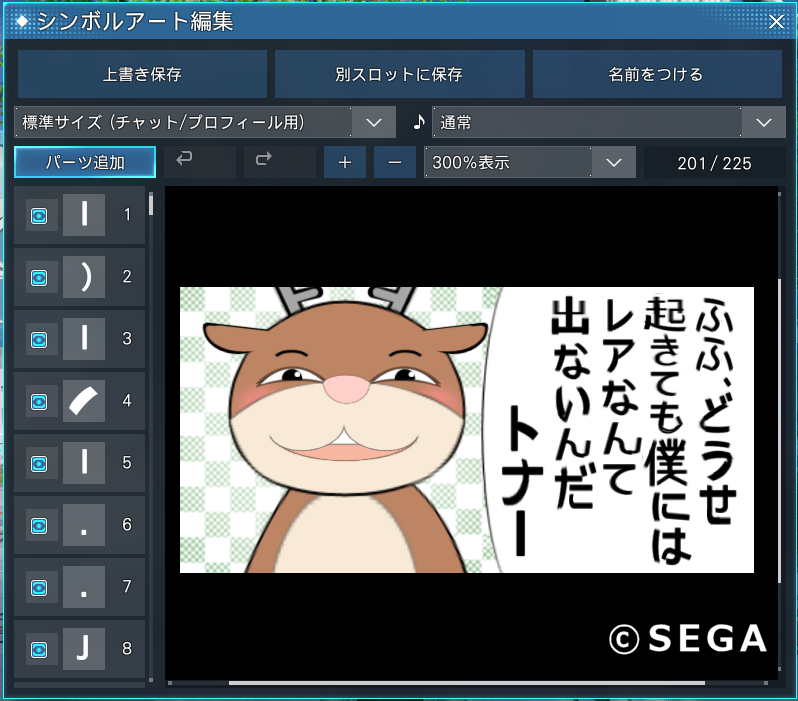Toggle visibility eye of layer 3
The height and width of the screenshot is (701, 798).
[39, 340]
